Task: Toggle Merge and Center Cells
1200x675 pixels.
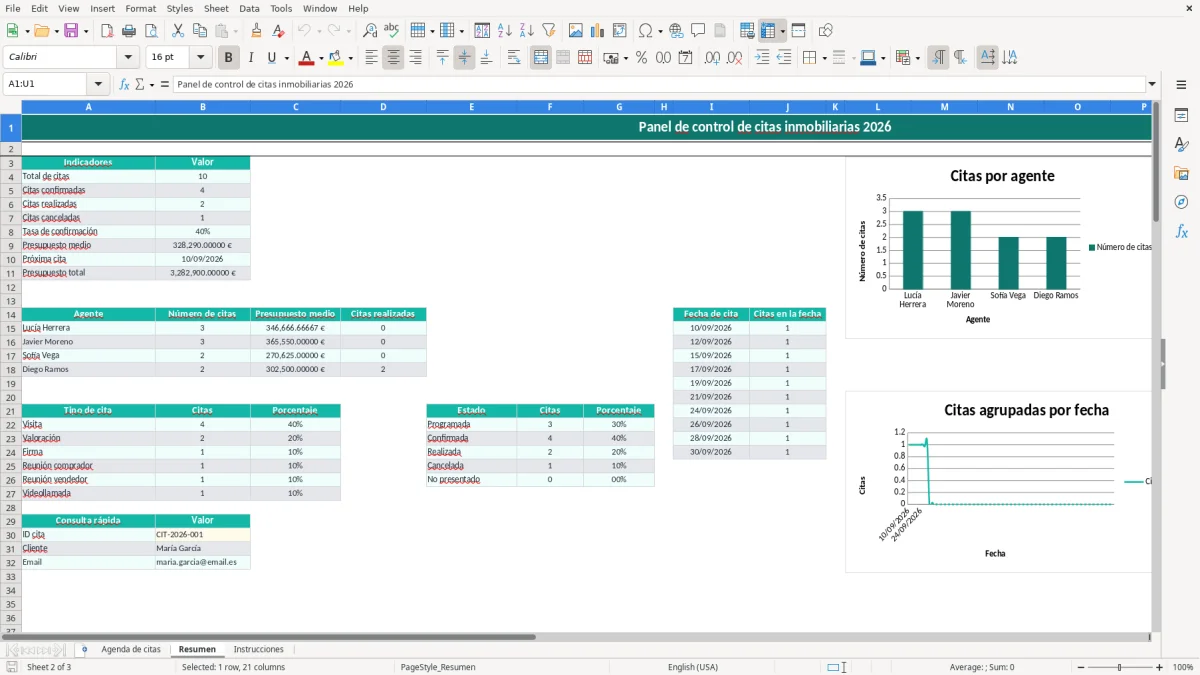Action: click(541, 58)
